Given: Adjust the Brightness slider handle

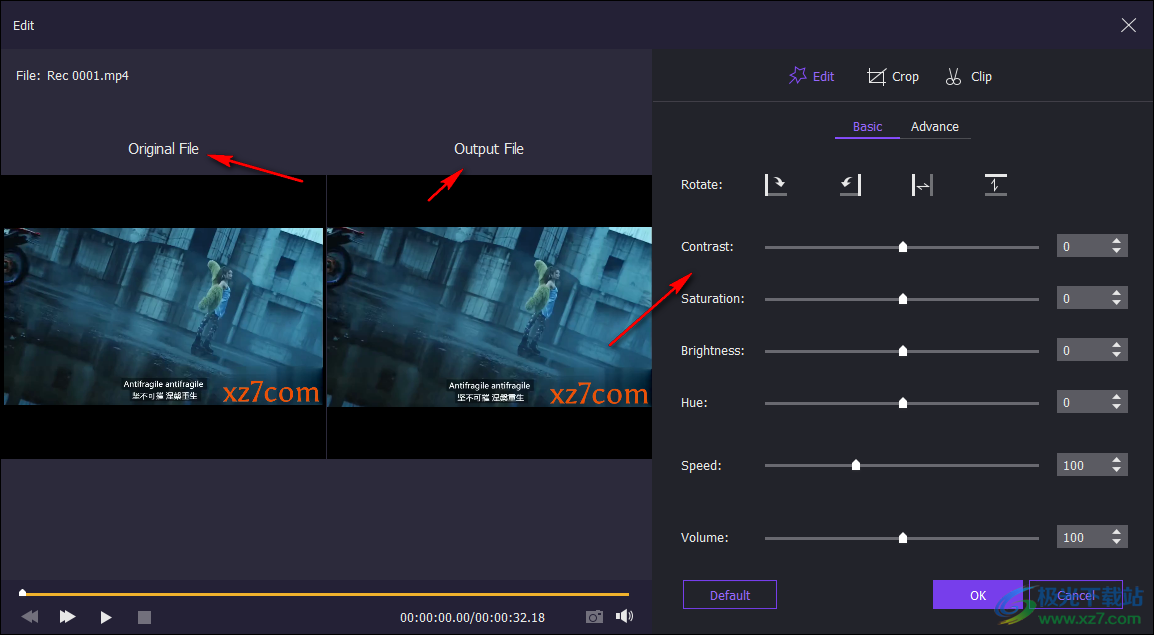Looking at the screenshot, I should 903,352.
